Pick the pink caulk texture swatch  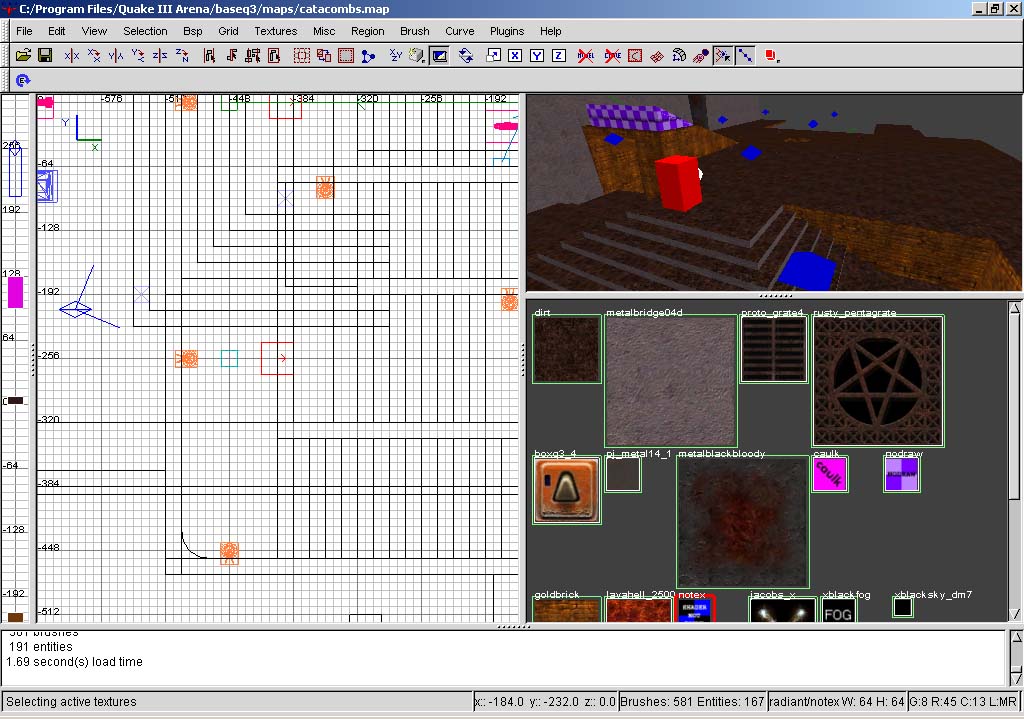[x=830, y=474]
